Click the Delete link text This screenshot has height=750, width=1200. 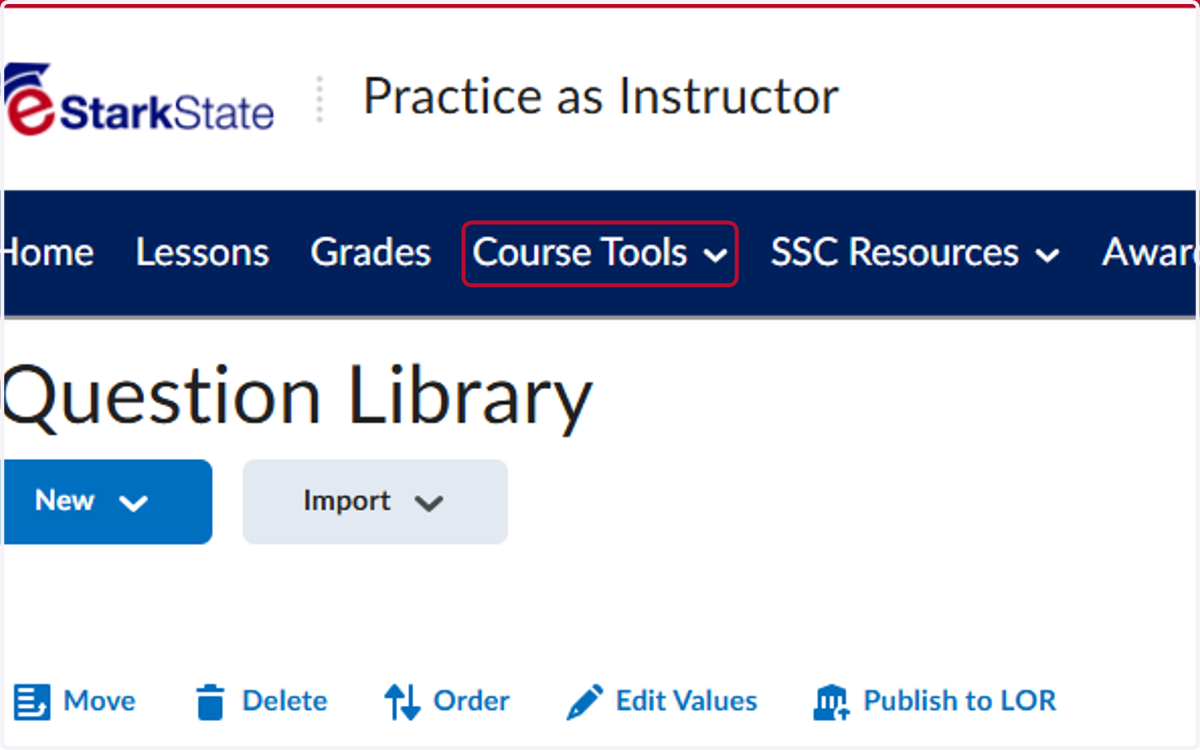point(285,701)
